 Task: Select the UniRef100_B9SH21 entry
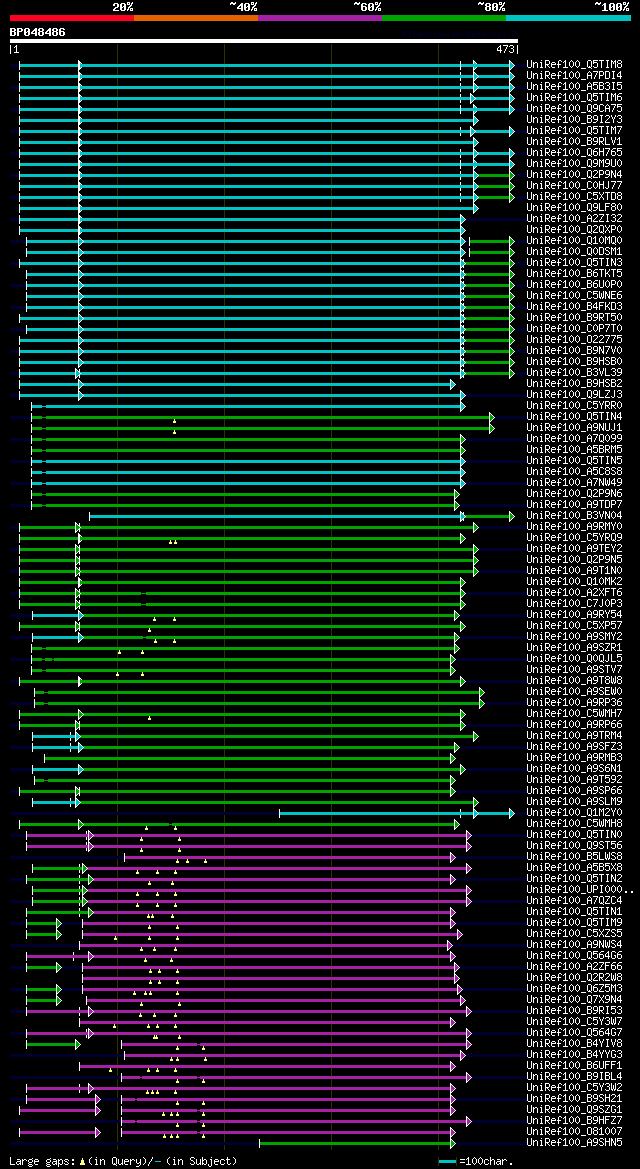click(x=574, y=1098)
